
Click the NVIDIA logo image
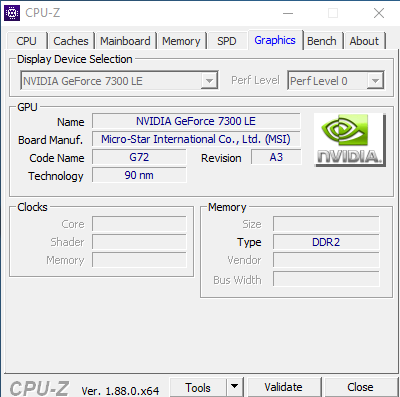pos(350,140)
